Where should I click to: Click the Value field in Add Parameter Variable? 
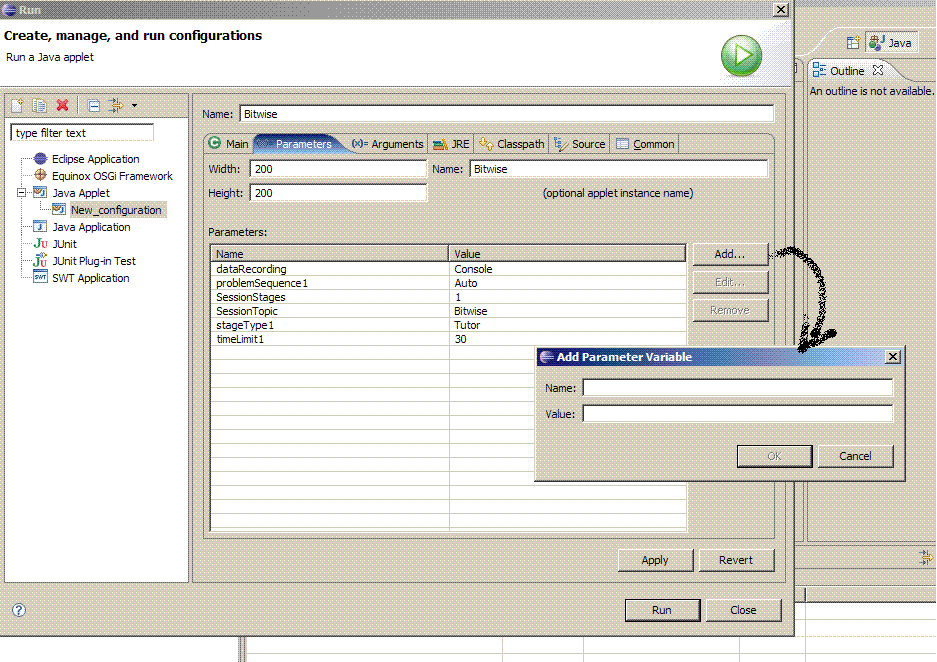point(737,413)
